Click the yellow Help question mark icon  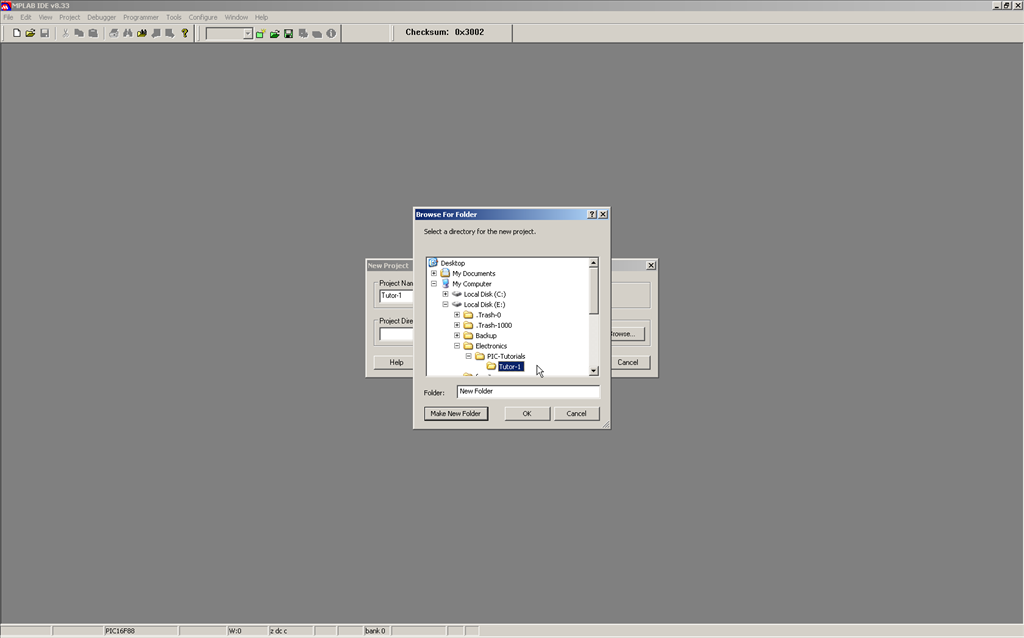pos(185,33)
